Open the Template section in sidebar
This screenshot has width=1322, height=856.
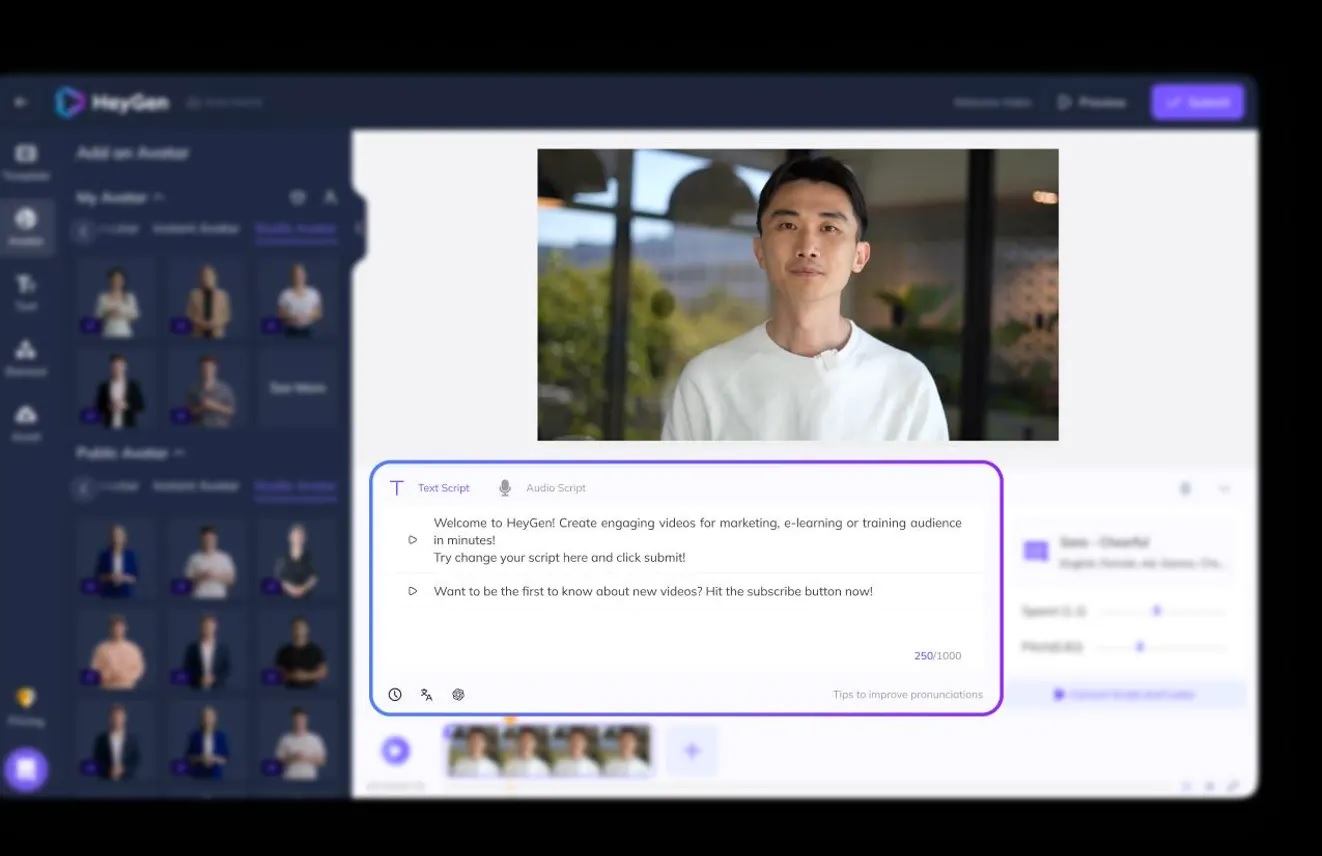[x=26, y=160]
